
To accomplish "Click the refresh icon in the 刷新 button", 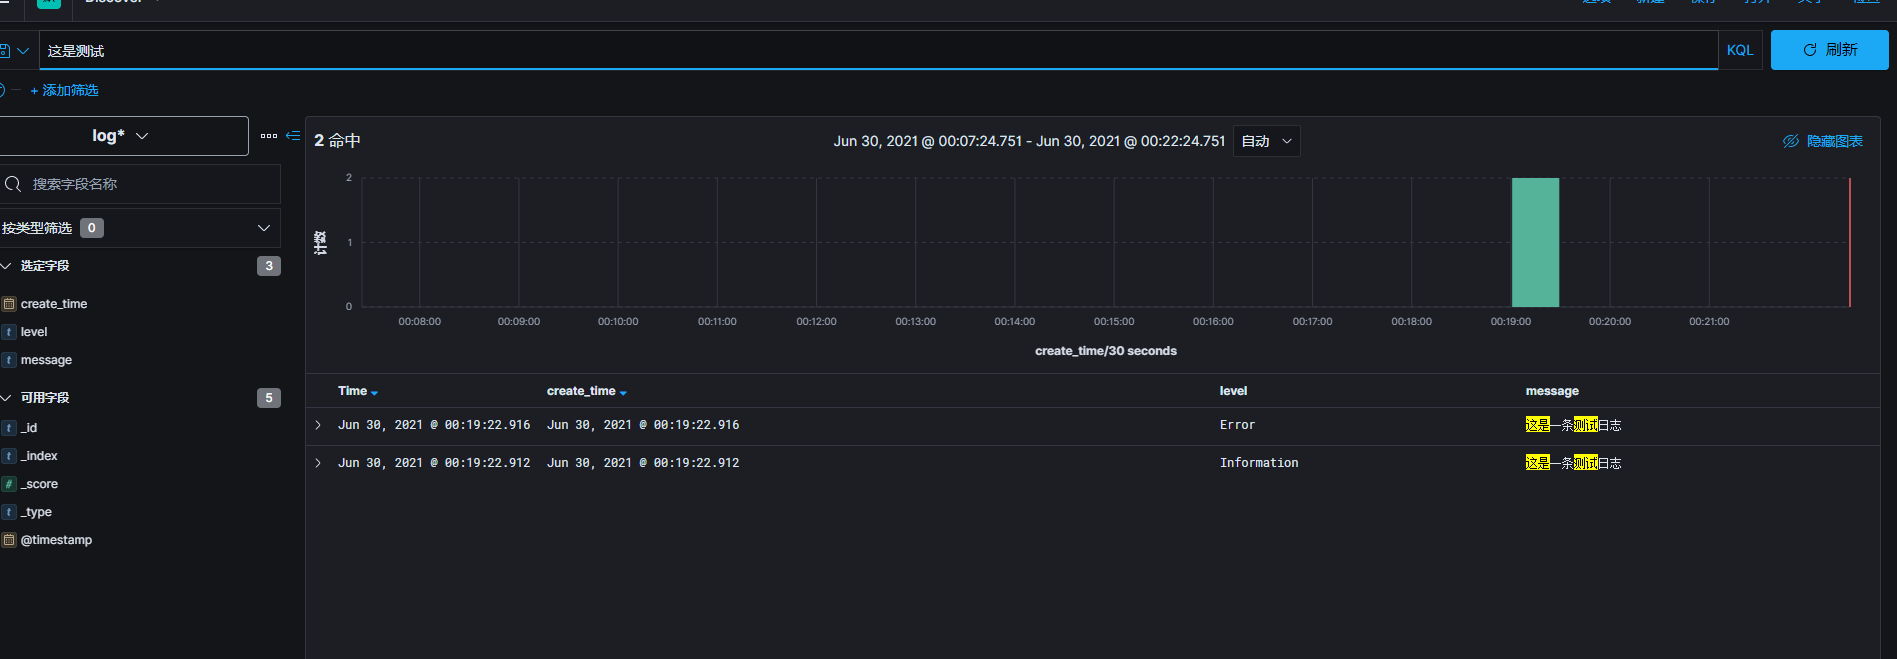I will point(1810,50).
